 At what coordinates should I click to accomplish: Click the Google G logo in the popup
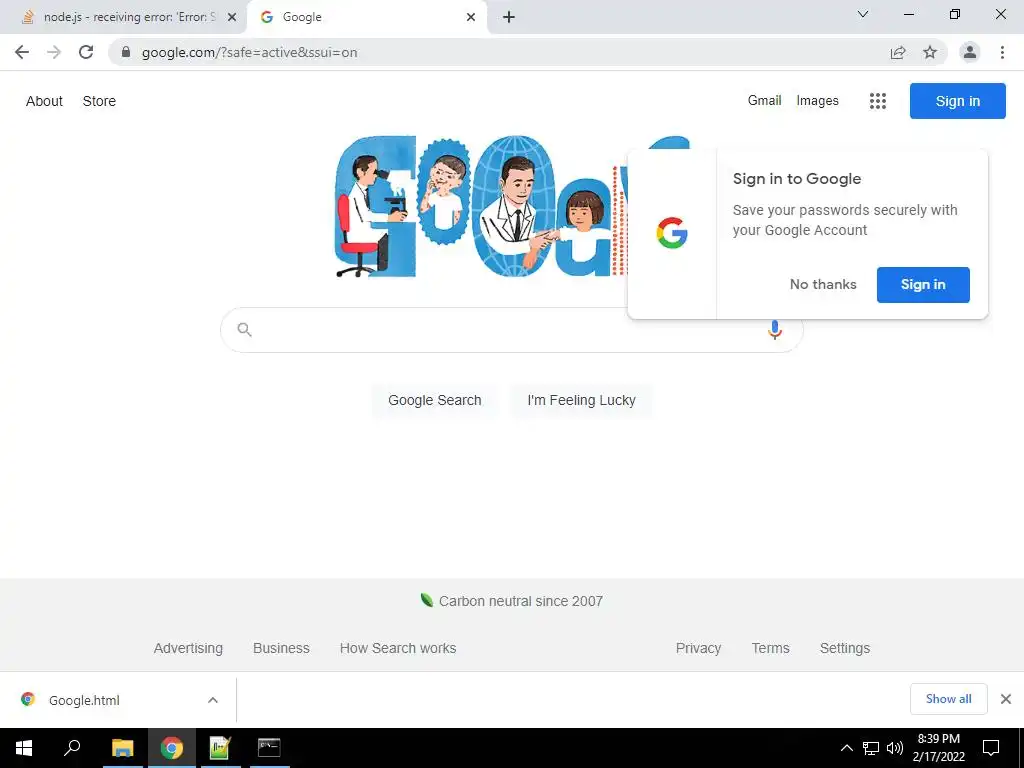[672, 233]
